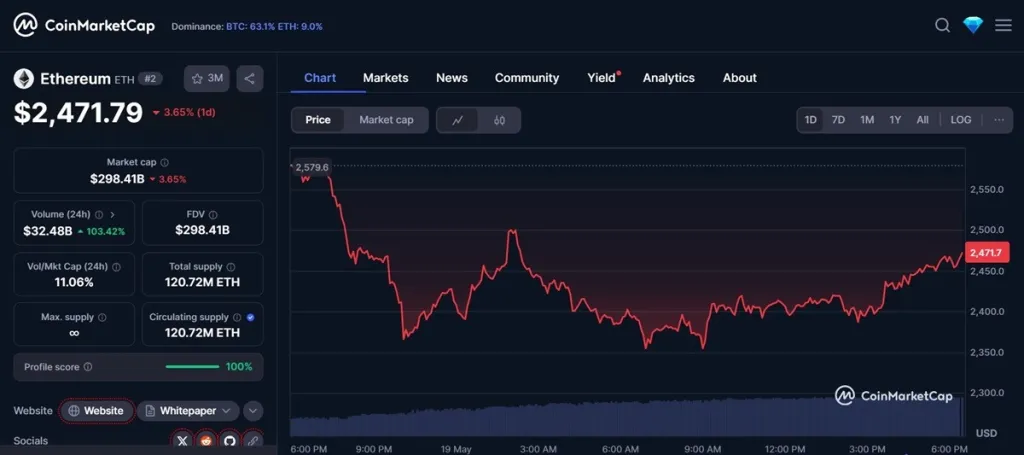Click the Max. supply info icon
1024x455 pixels.
point(102,317)
